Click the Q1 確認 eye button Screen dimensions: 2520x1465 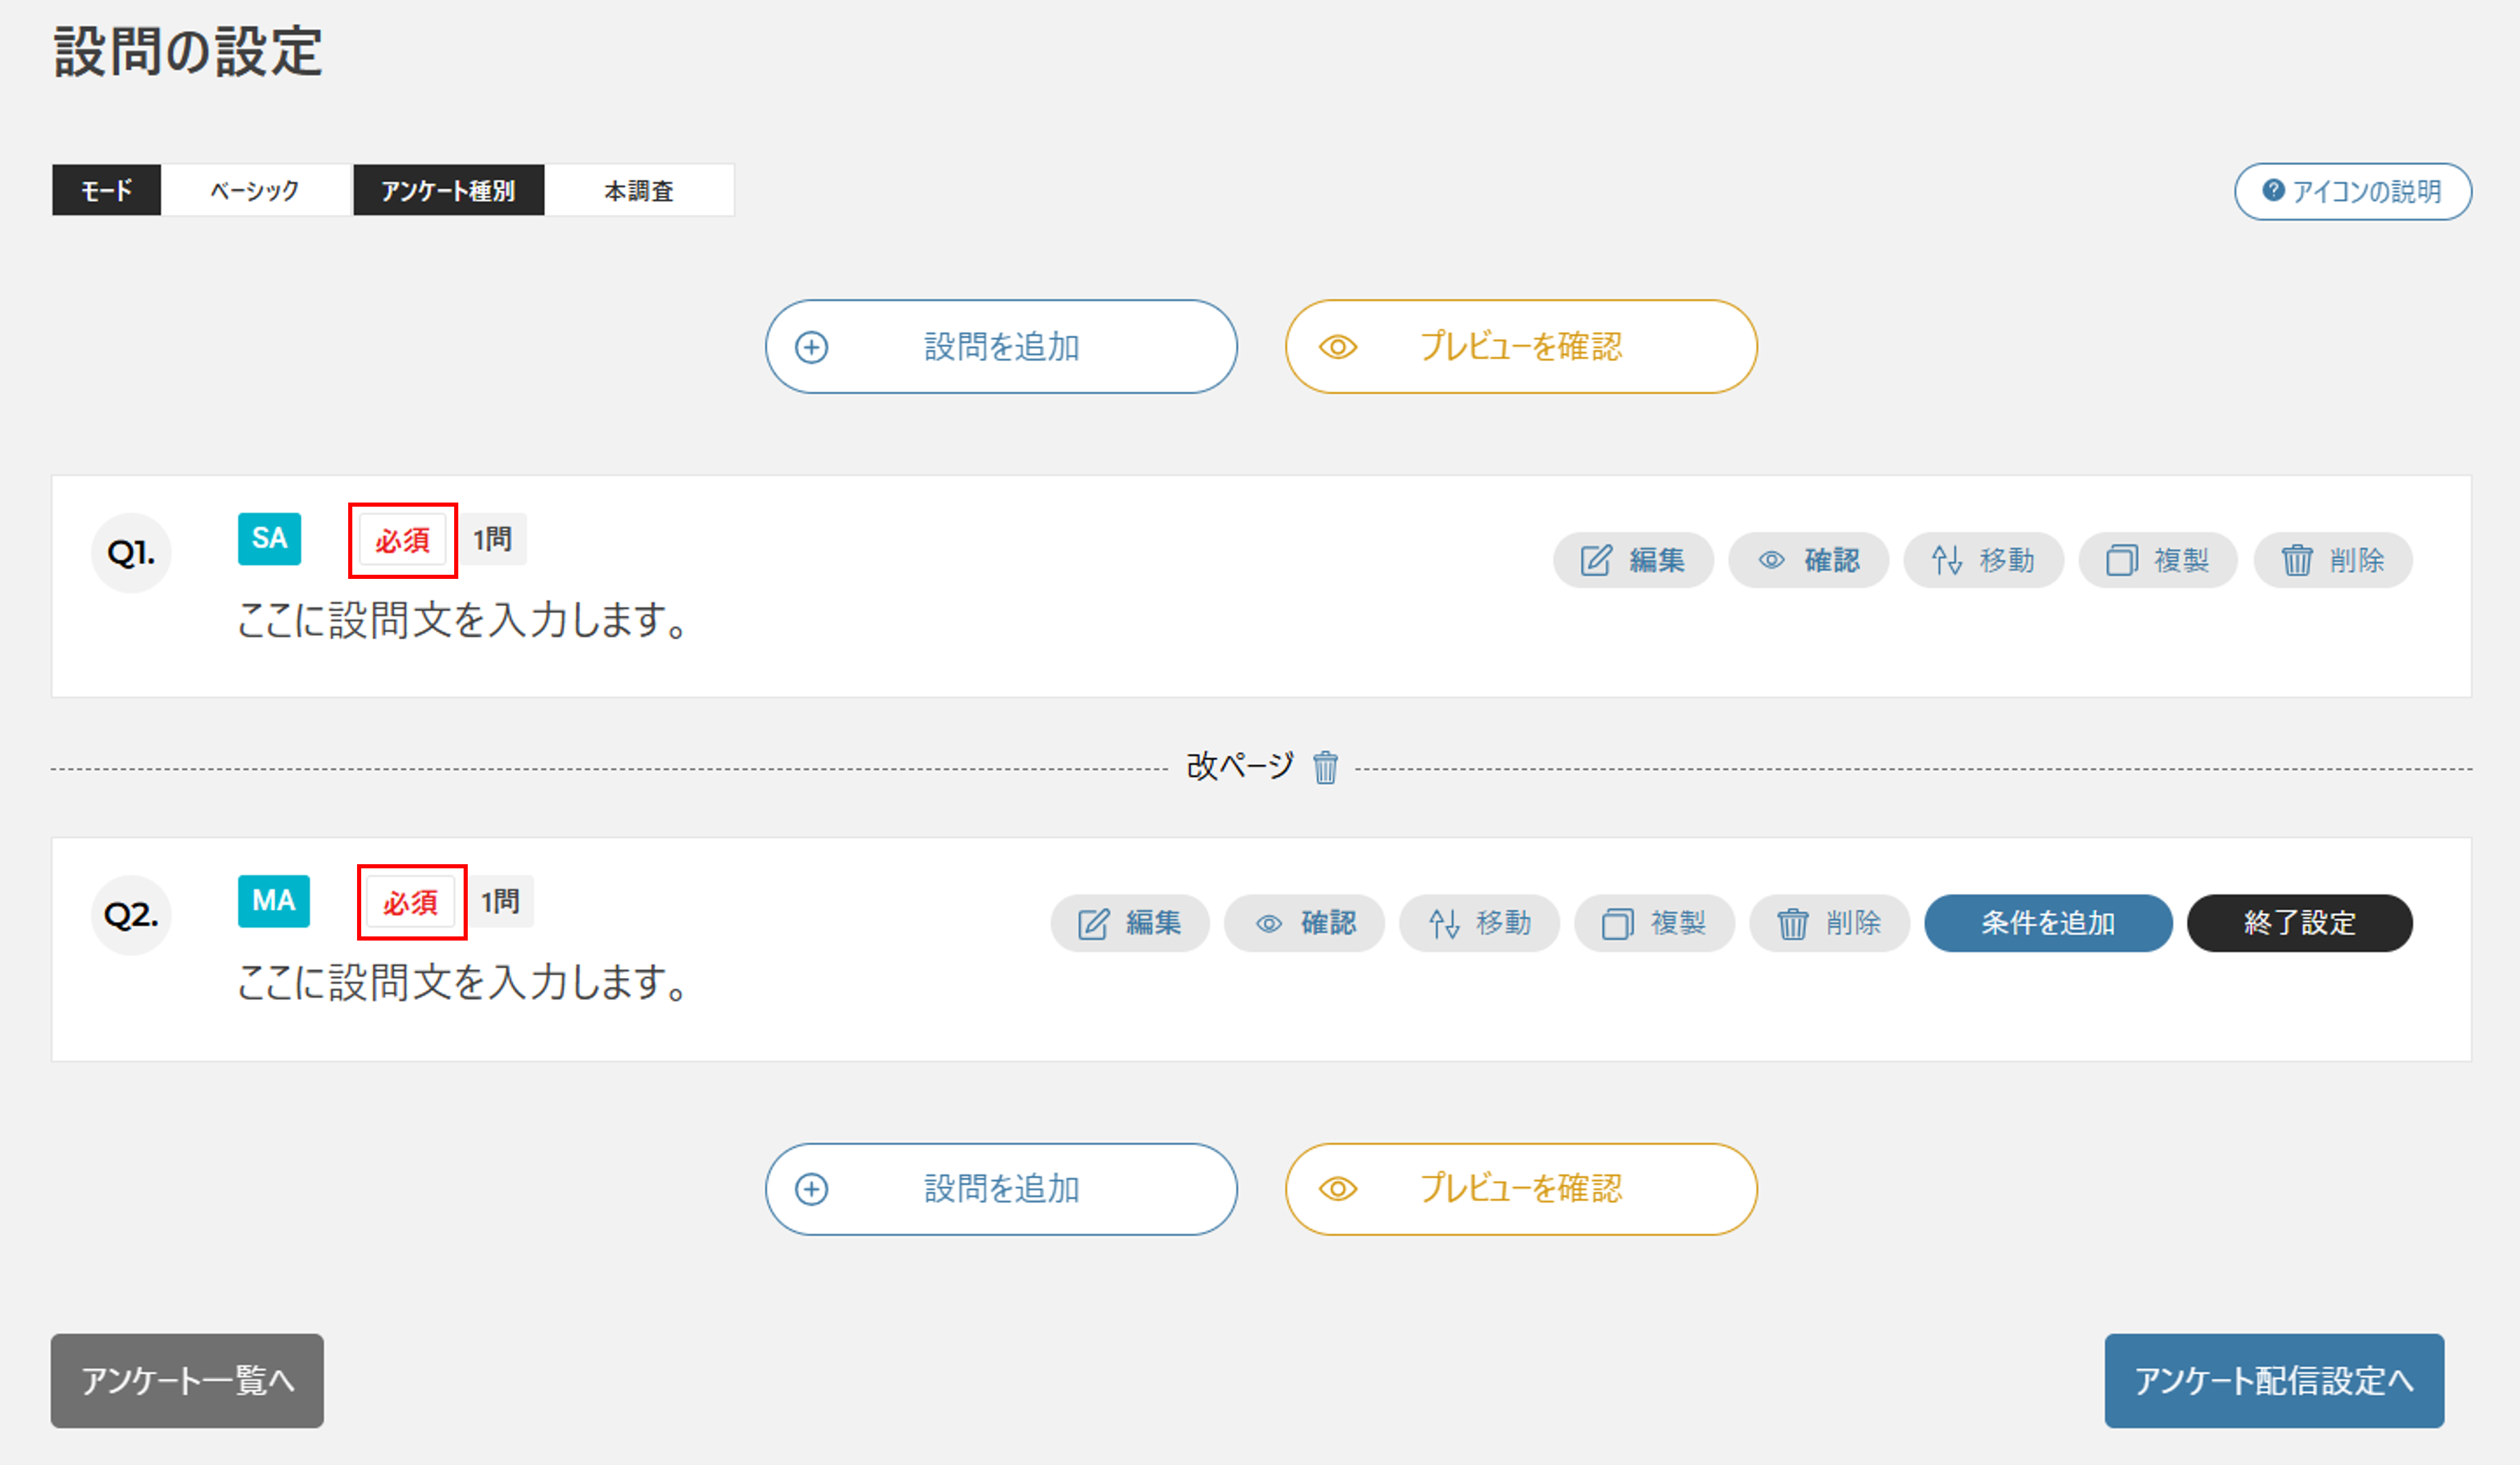tap(1808, 560)
